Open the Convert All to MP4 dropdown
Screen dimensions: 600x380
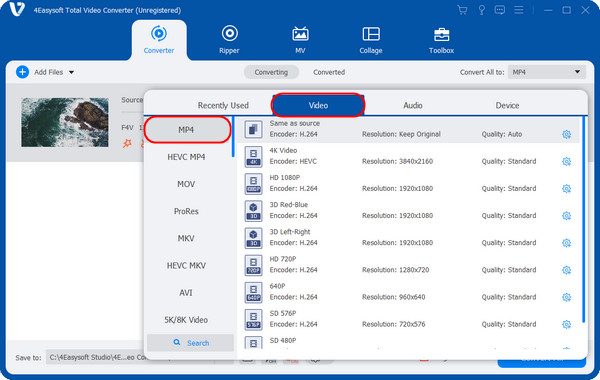pyautogui.click(x=546, y=72)
